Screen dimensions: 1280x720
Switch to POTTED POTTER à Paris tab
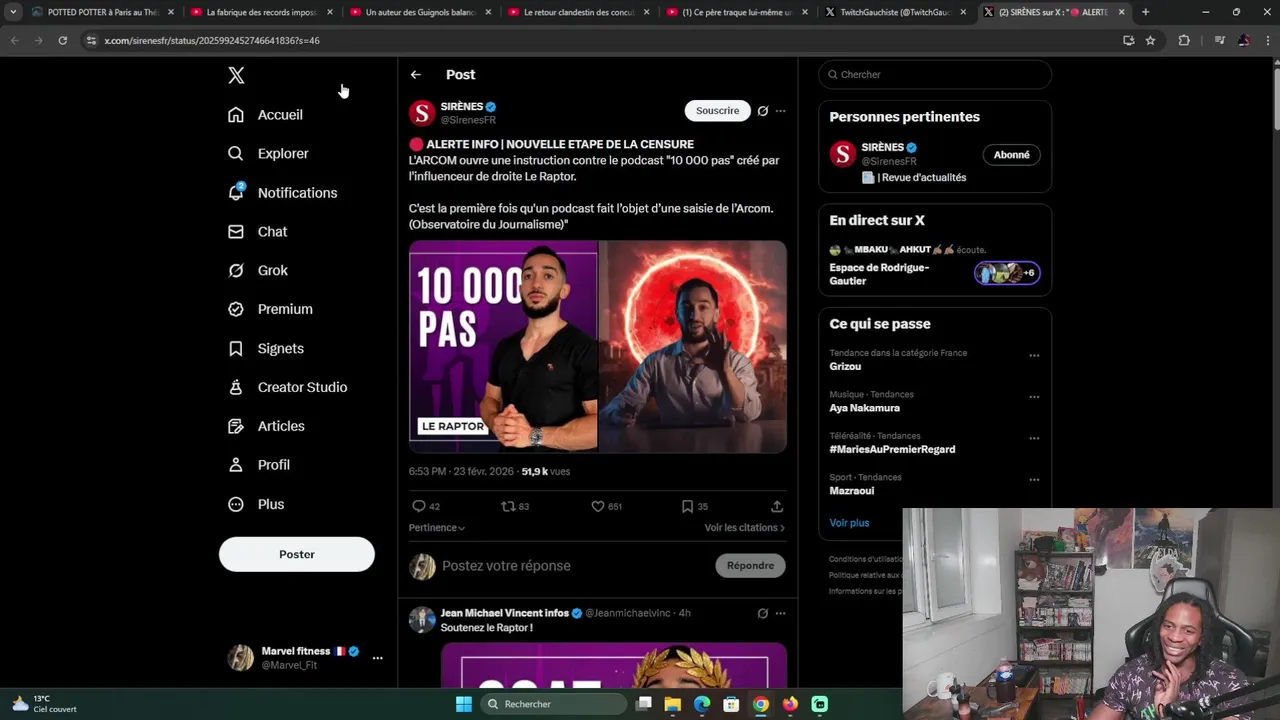(x=103, y=12)
